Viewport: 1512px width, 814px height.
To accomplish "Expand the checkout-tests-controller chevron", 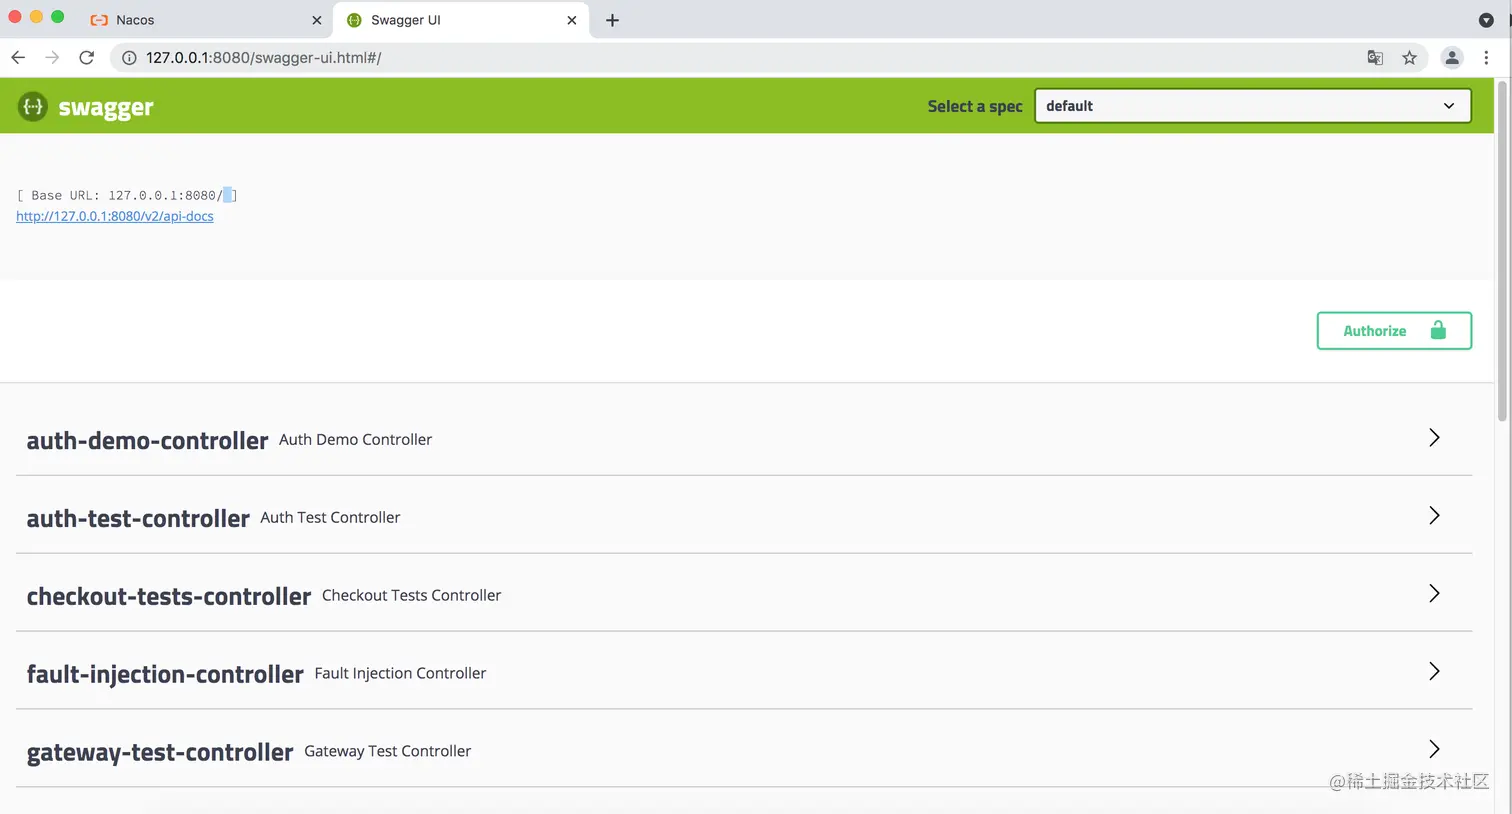I will (1434, 594).
